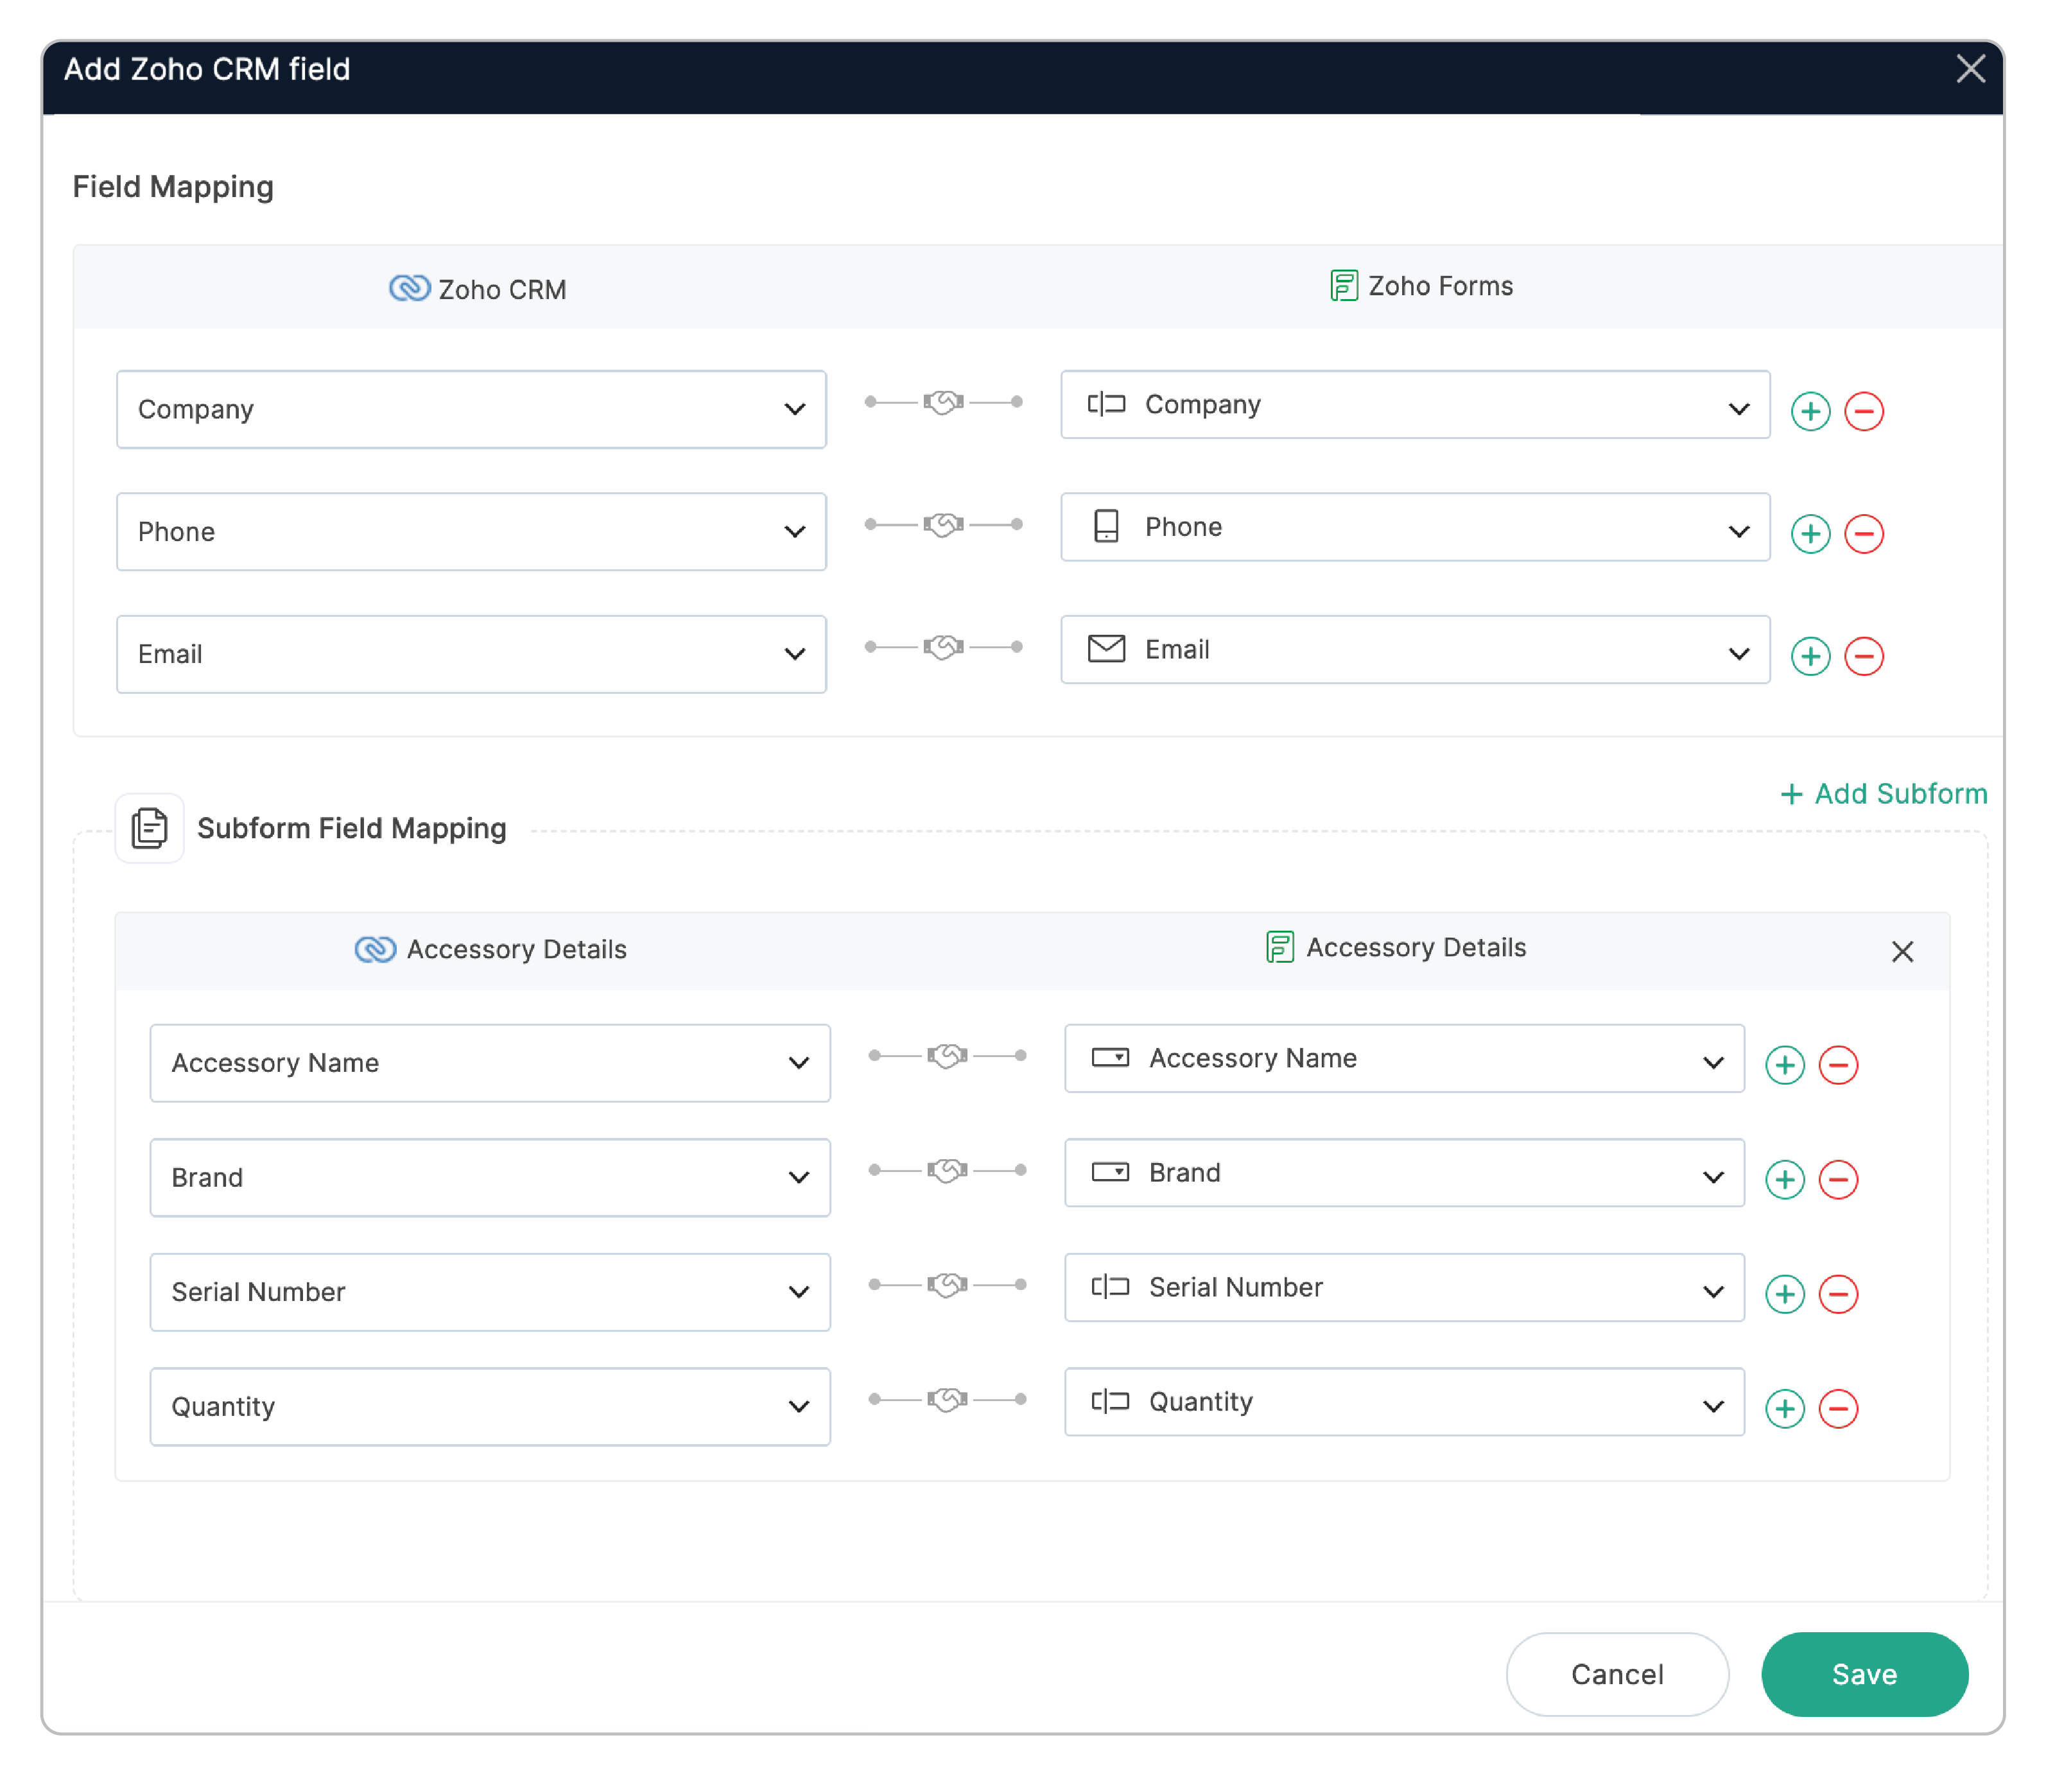Open the Company dropdown in the Zoho CRM column
This screenshot has width=2055, height=1792.
point(794,409)
